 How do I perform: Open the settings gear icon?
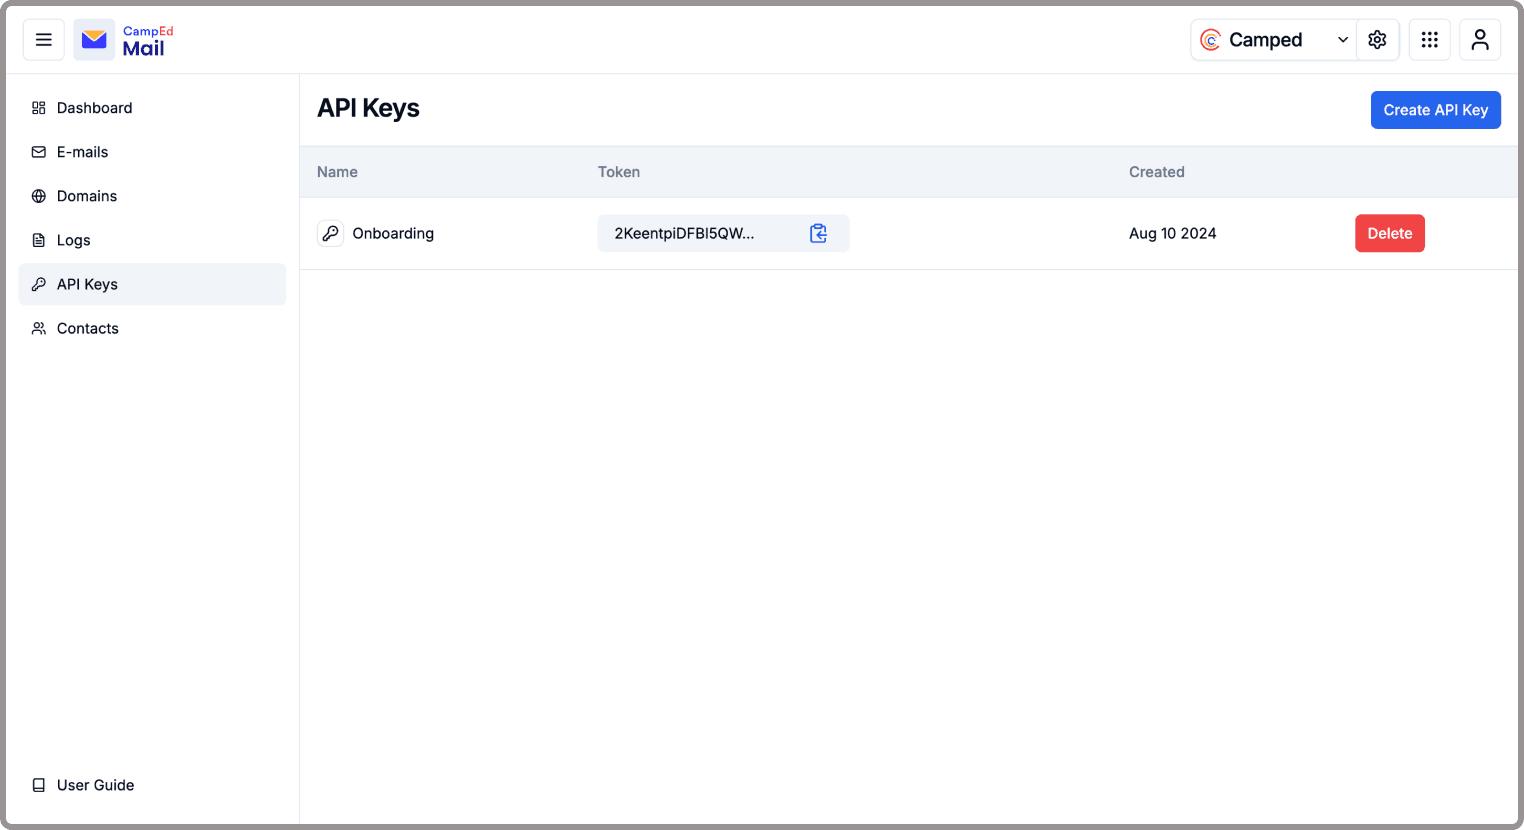(1377, 40)
